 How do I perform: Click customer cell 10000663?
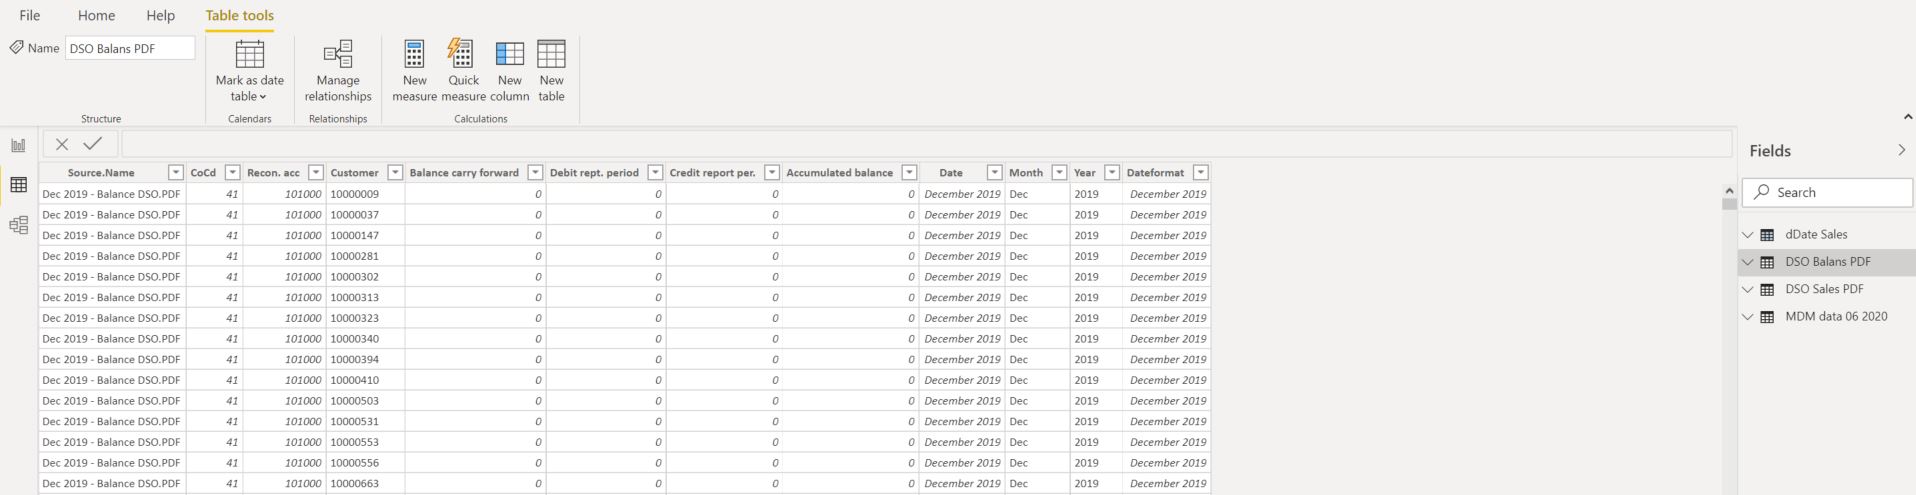click(x=365, y=483)
